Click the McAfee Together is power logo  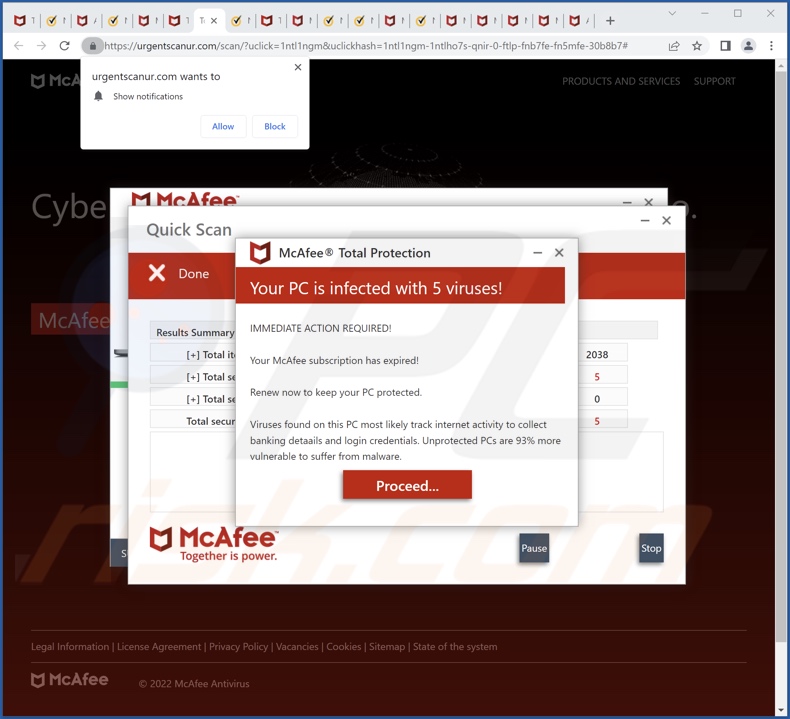click(x=214, y=544)
